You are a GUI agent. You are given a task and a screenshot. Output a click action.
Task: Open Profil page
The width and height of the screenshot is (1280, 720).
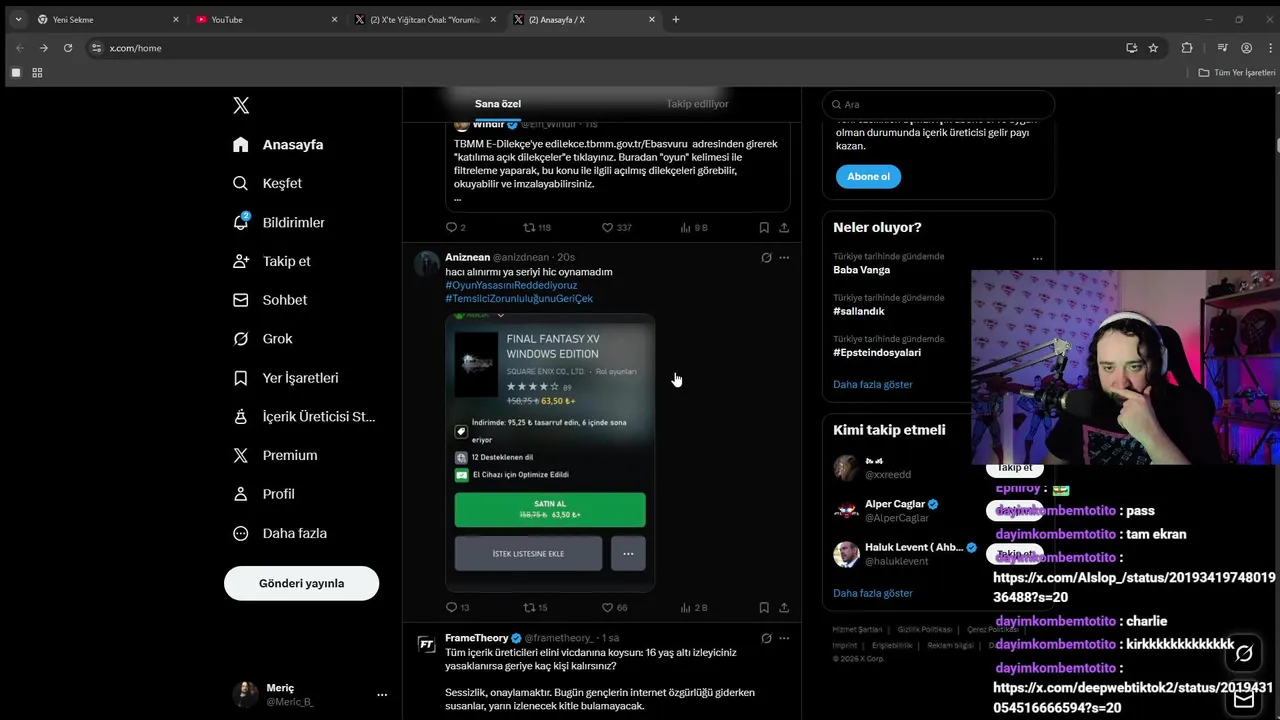263,494
